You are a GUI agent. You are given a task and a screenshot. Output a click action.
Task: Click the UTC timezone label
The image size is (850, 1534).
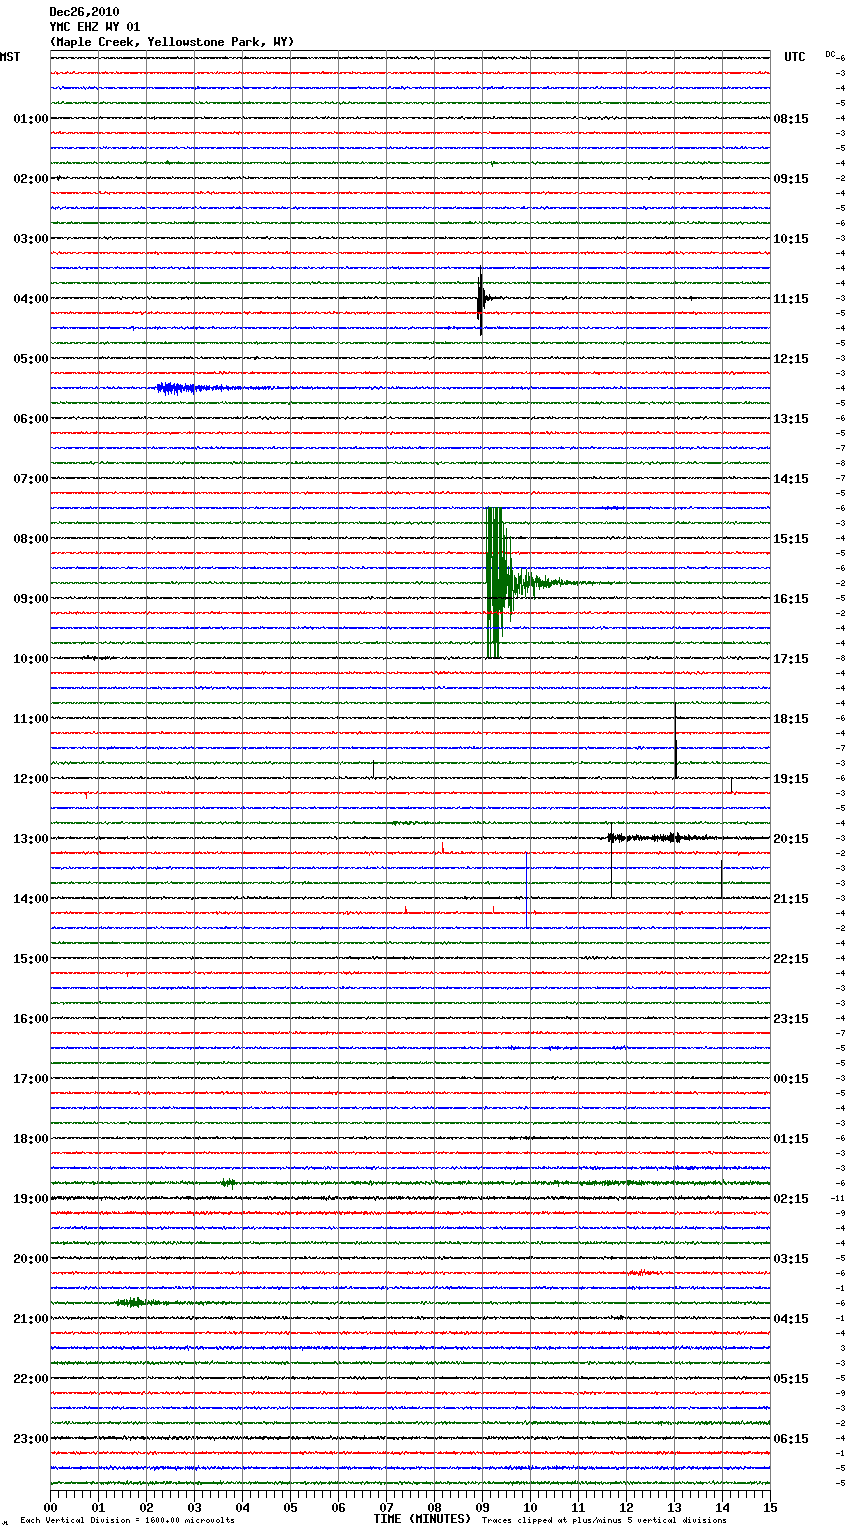pyautogui.click(x=795, y=57)
